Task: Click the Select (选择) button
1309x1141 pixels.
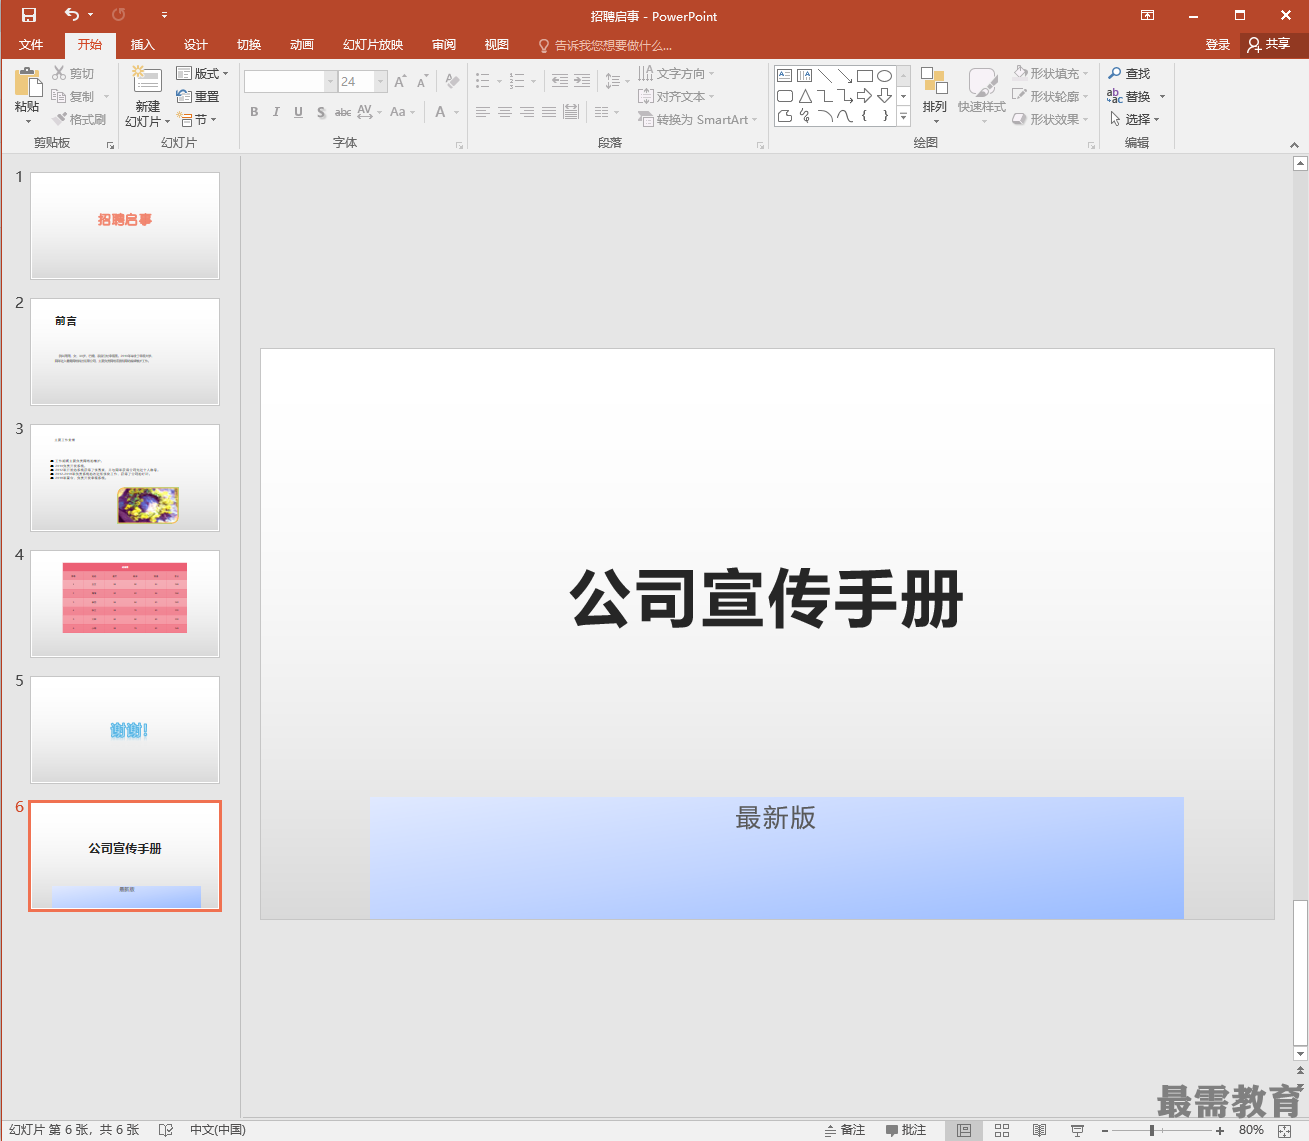Action: click(x=1134, y=119)
